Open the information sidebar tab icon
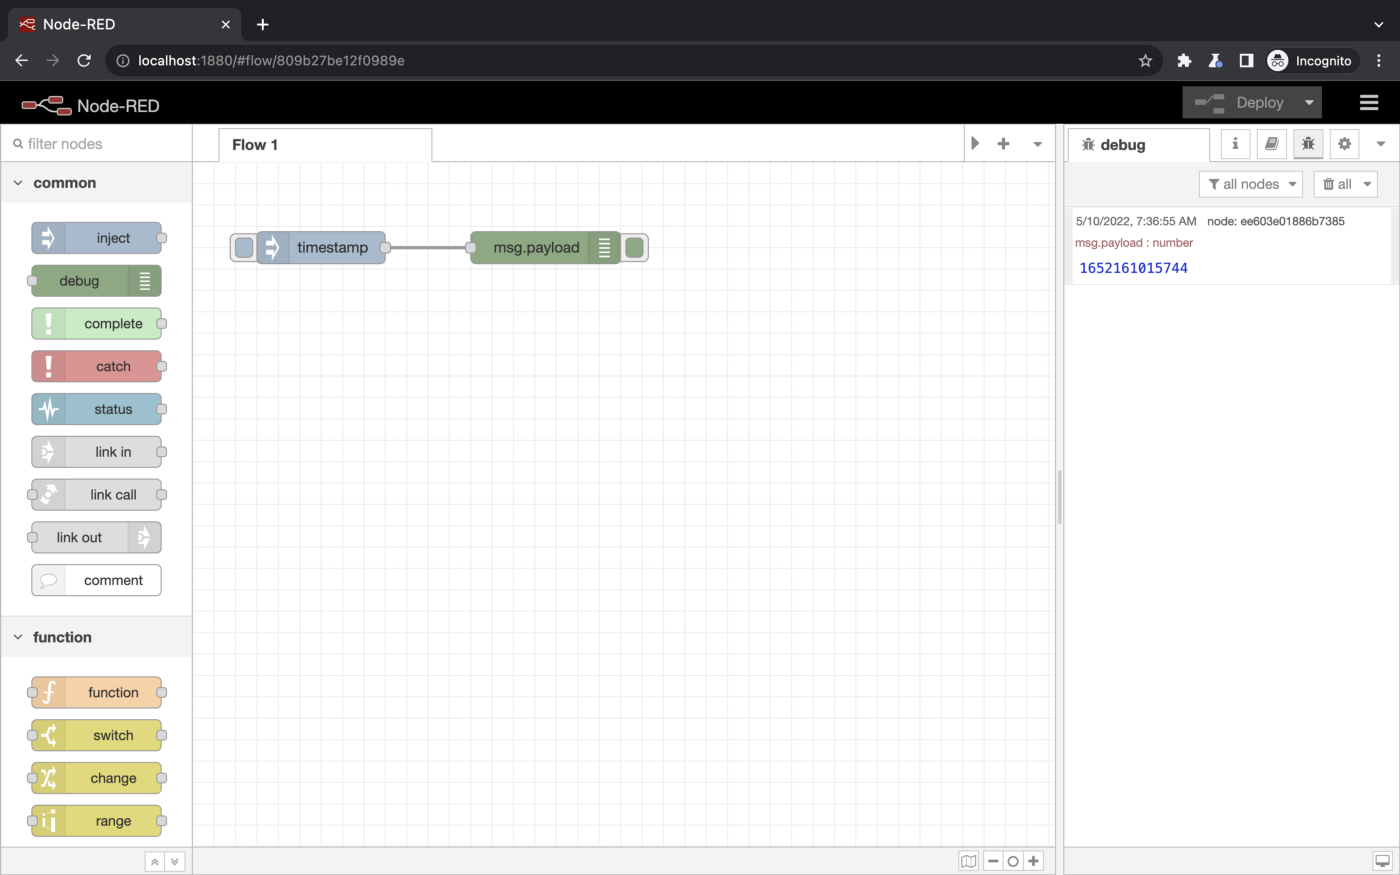This screenshot has height=875, width=1400. tap(1235, 144)
